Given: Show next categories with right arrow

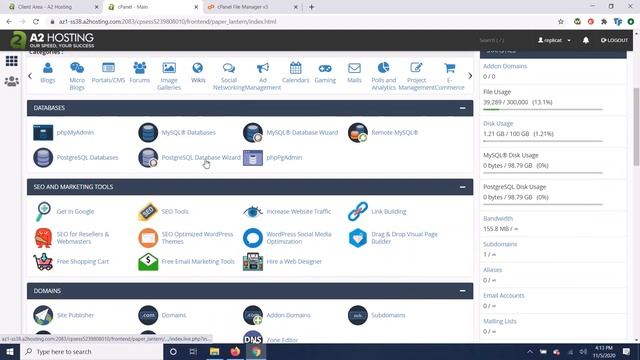Looking at the screenshot, I should 470,76.
